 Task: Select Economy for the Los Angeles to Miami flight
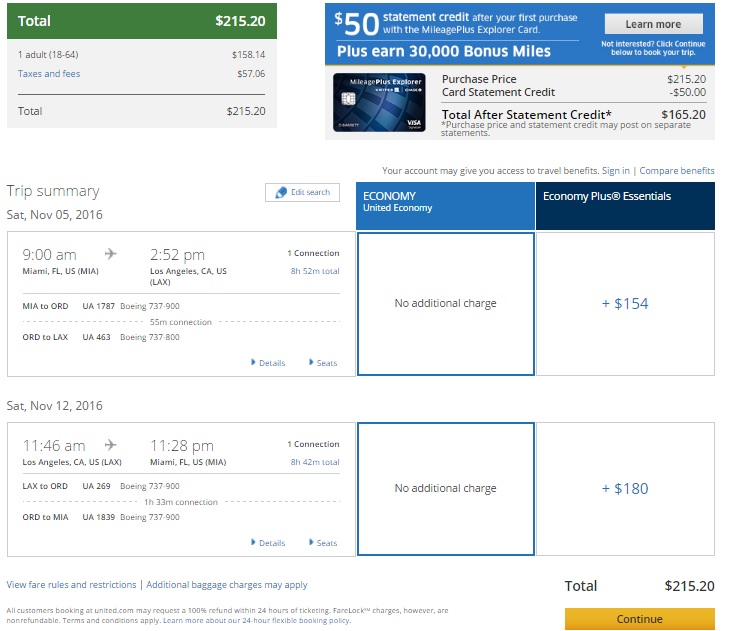coord(446,489)
